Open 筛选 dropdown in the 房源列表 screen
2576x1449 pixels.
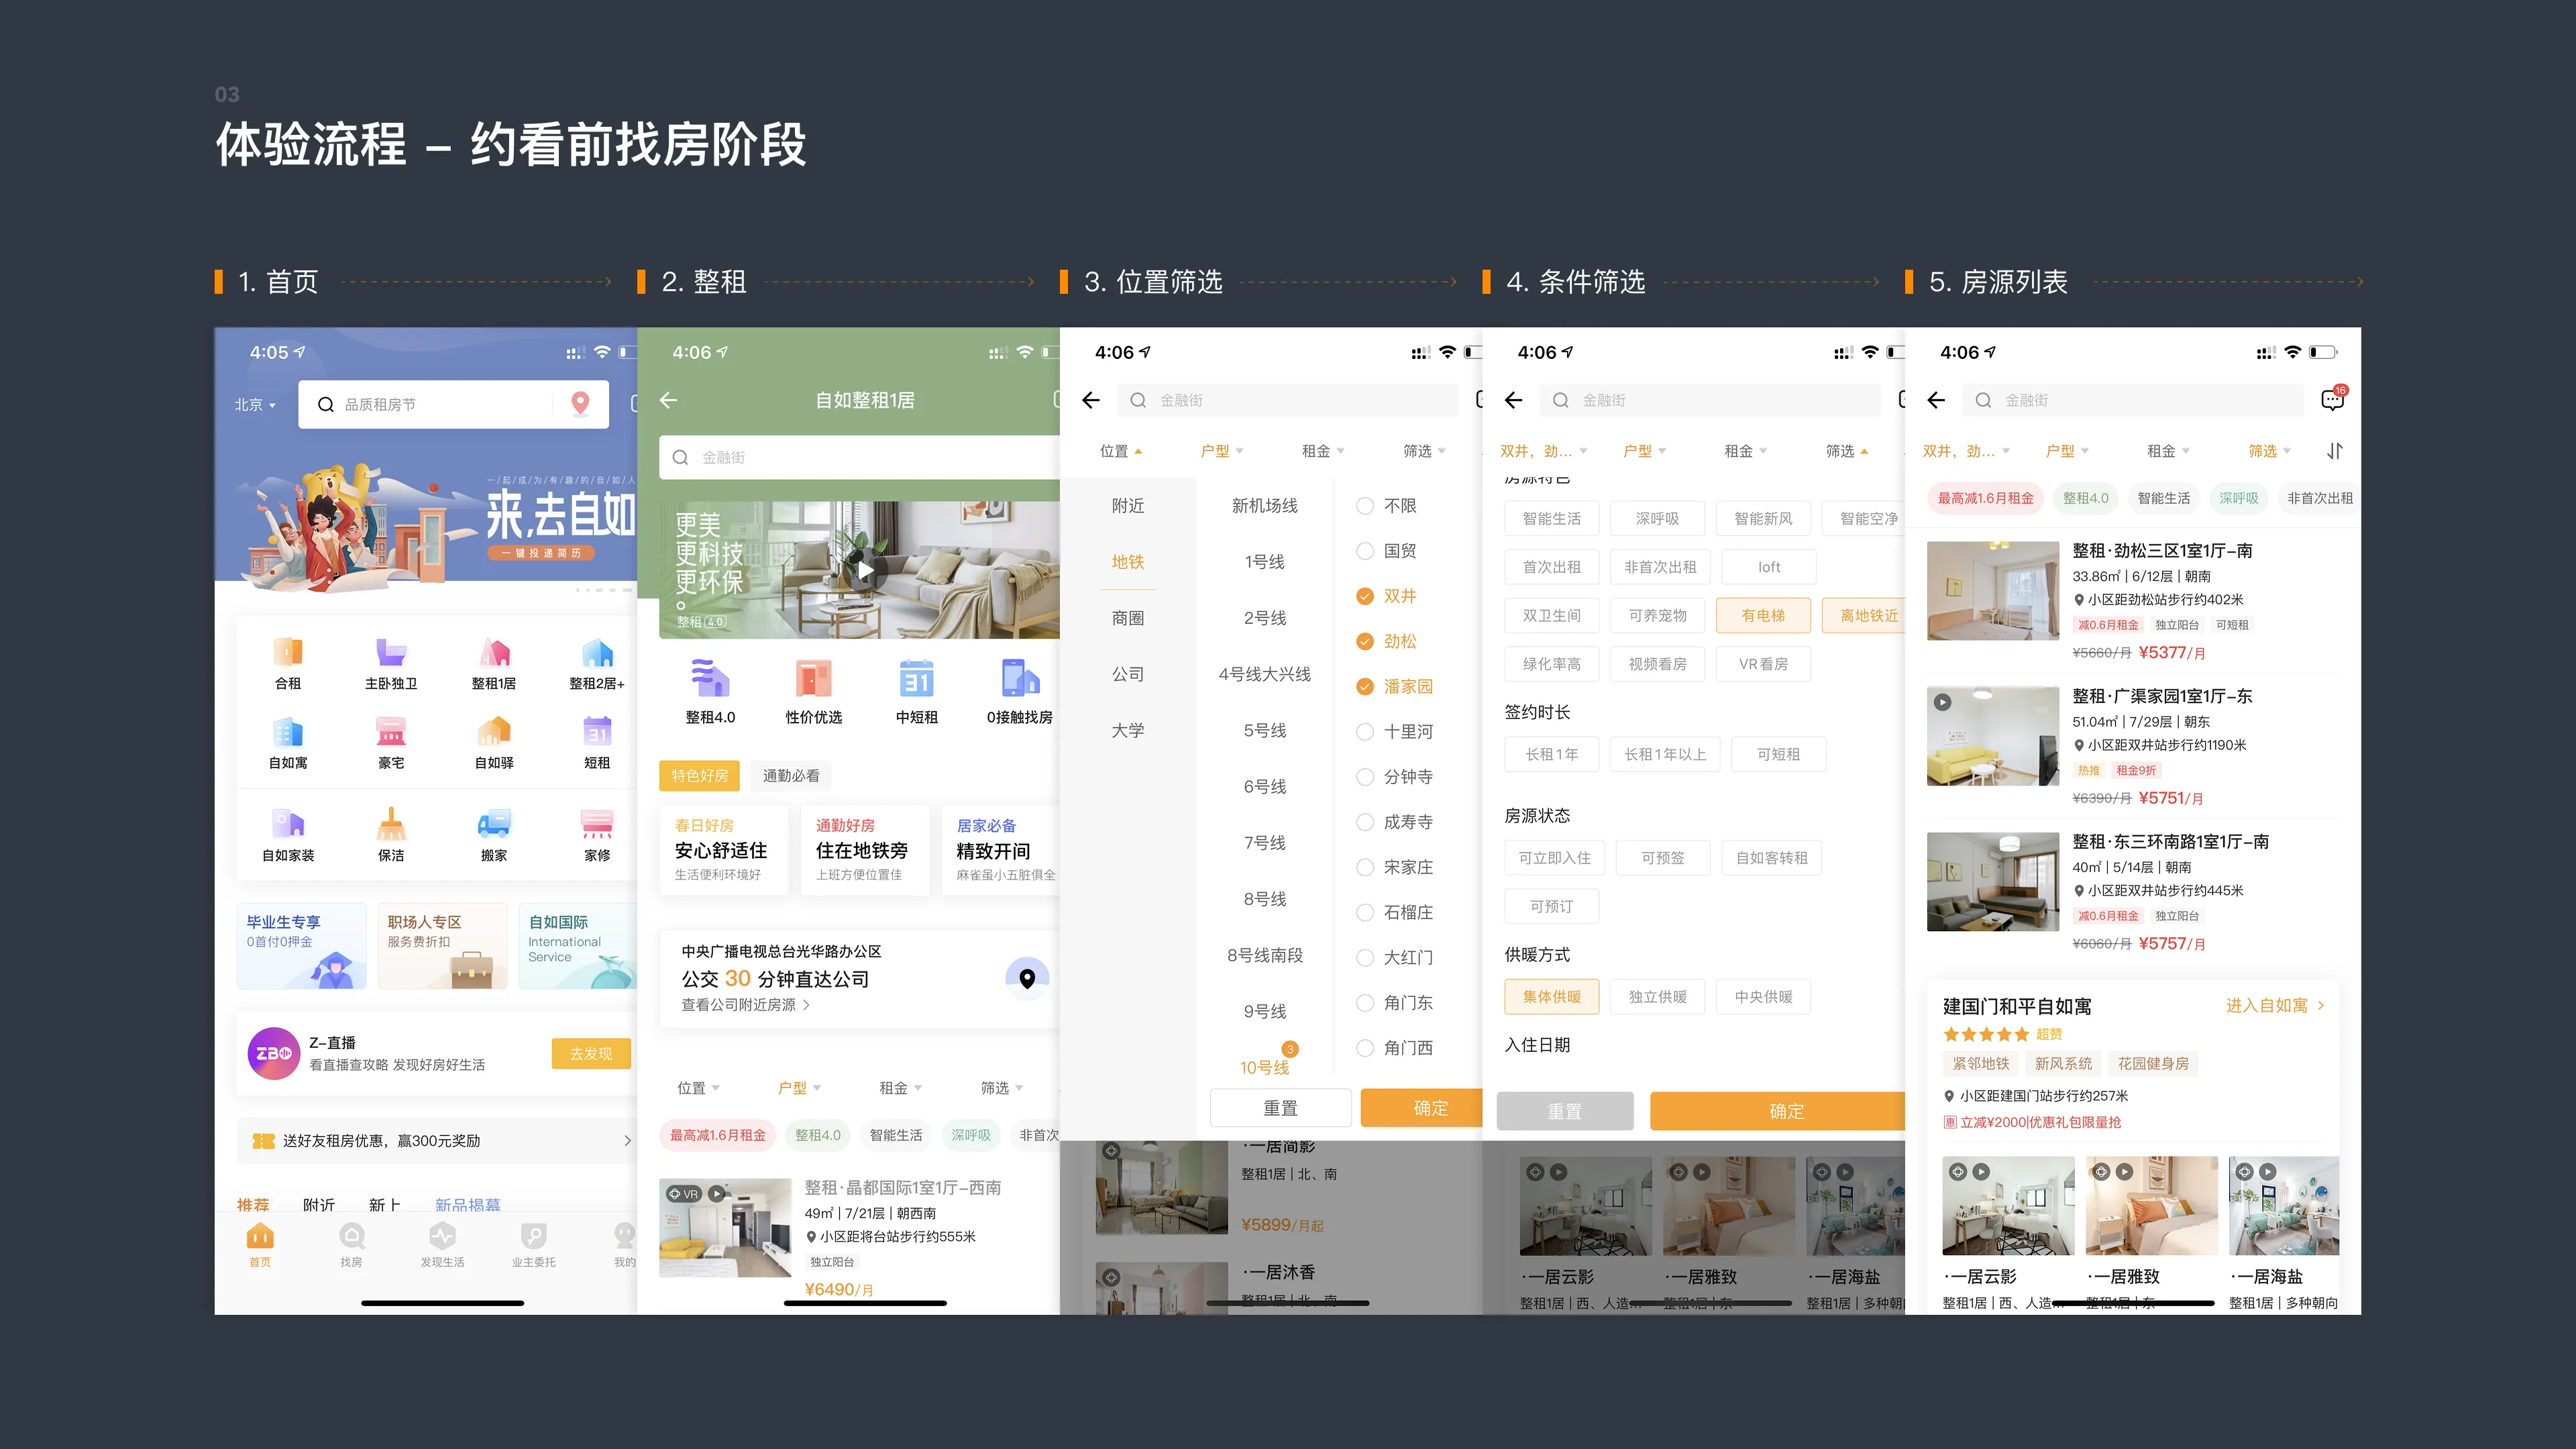(x=2270, y=451)
